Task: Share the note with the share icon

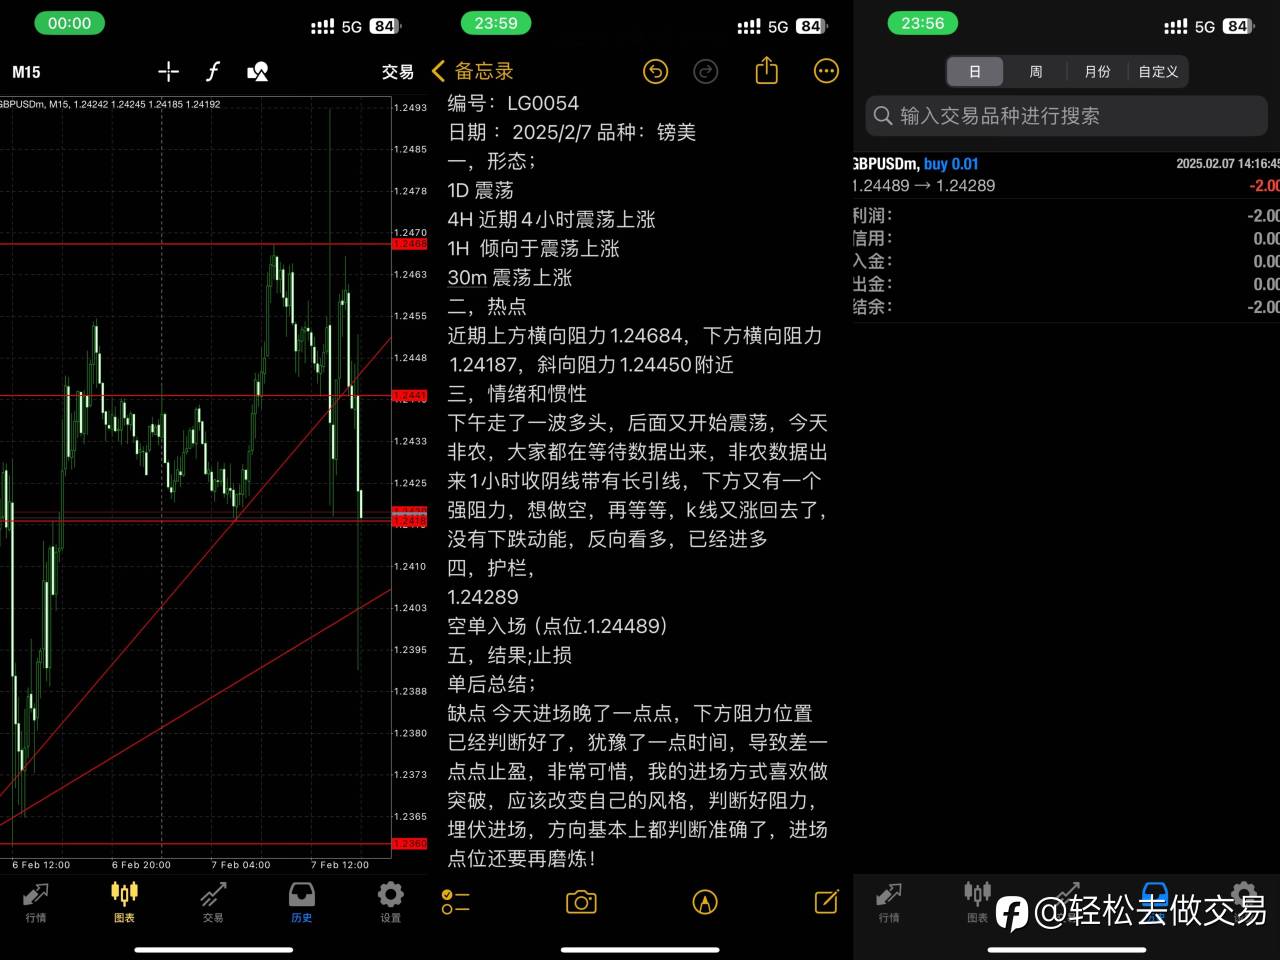Action: pos(766,70)
